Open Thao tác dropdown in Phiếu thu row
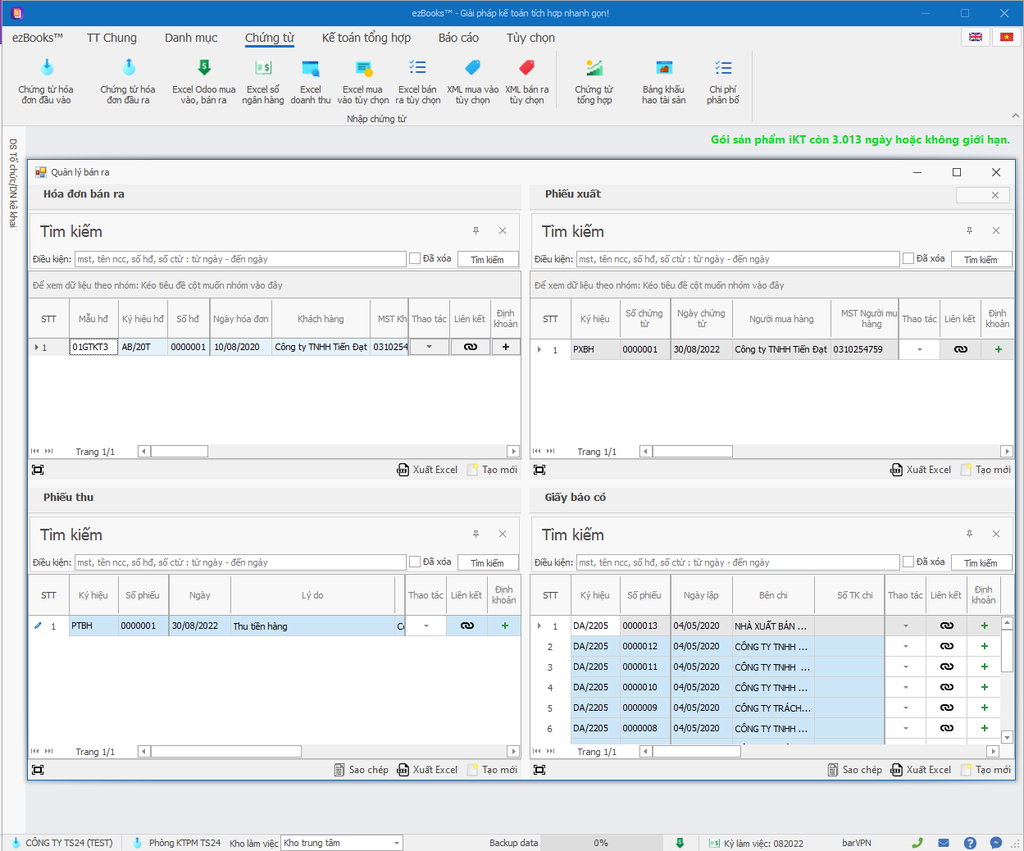The width and height of the screenshot is (1024, 851). [x=427, y=626]
